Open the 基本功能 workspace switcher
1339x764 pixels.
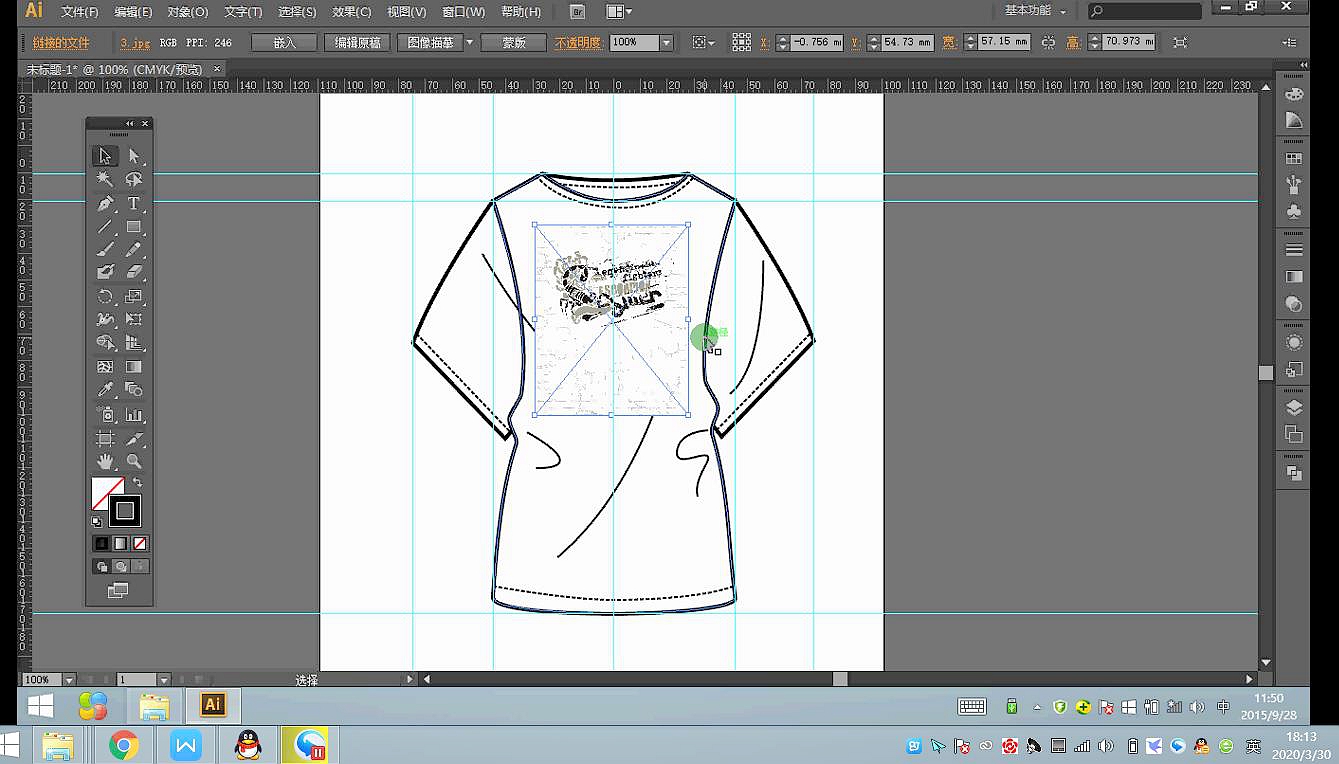click(x=1035, y=11)
